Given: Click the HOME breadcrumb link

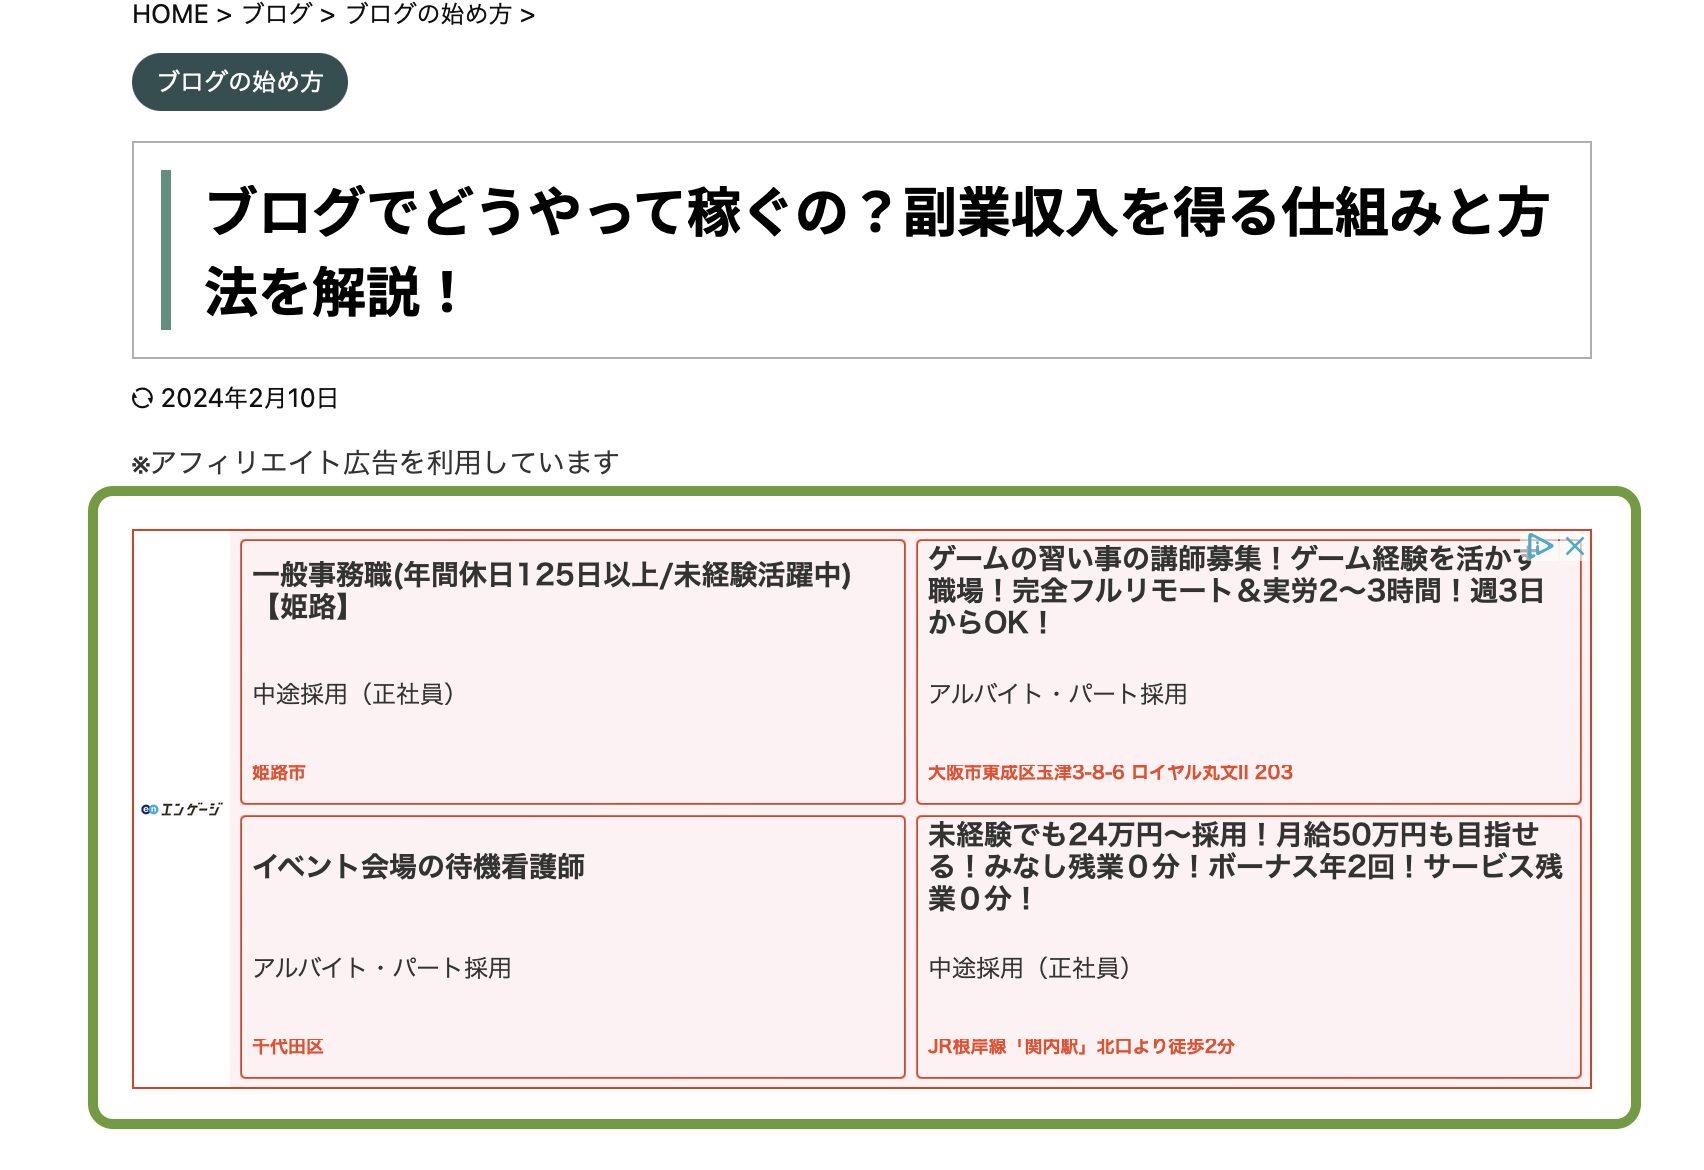Looking at the screenshot, I should click(170, 14).
